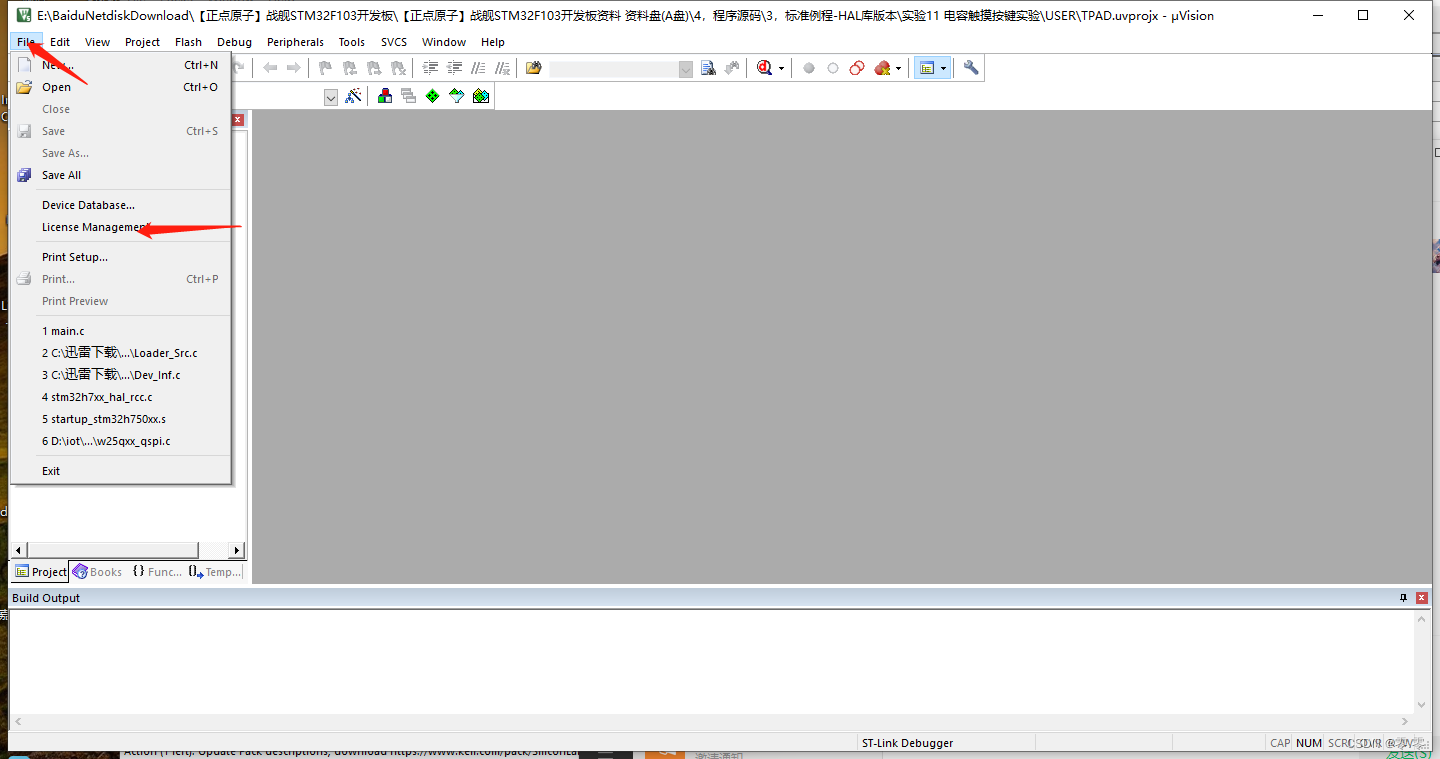
Task: Enable/disable breakpoint with the hollow circle icon
Action: [833, 68]
